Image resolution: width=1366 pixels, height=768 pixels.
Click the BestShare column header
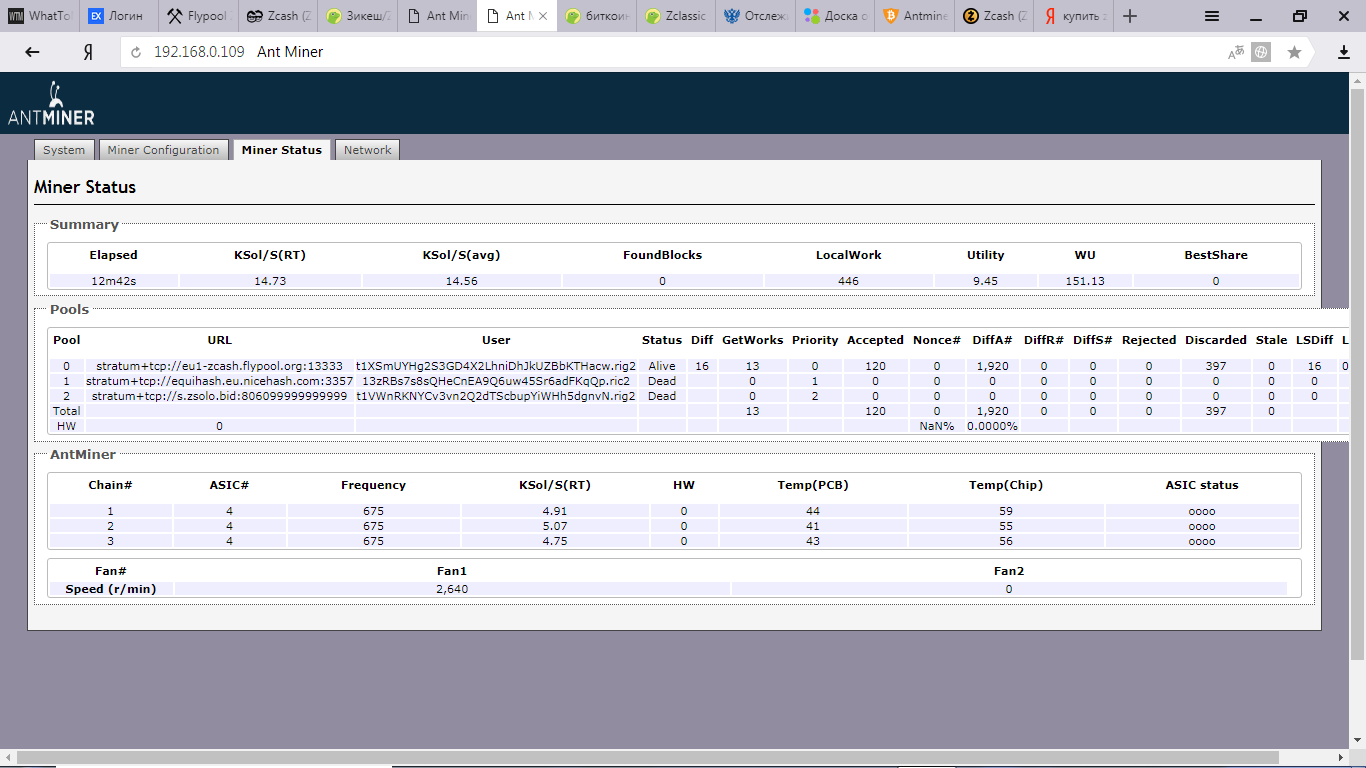click(1216, 255)
